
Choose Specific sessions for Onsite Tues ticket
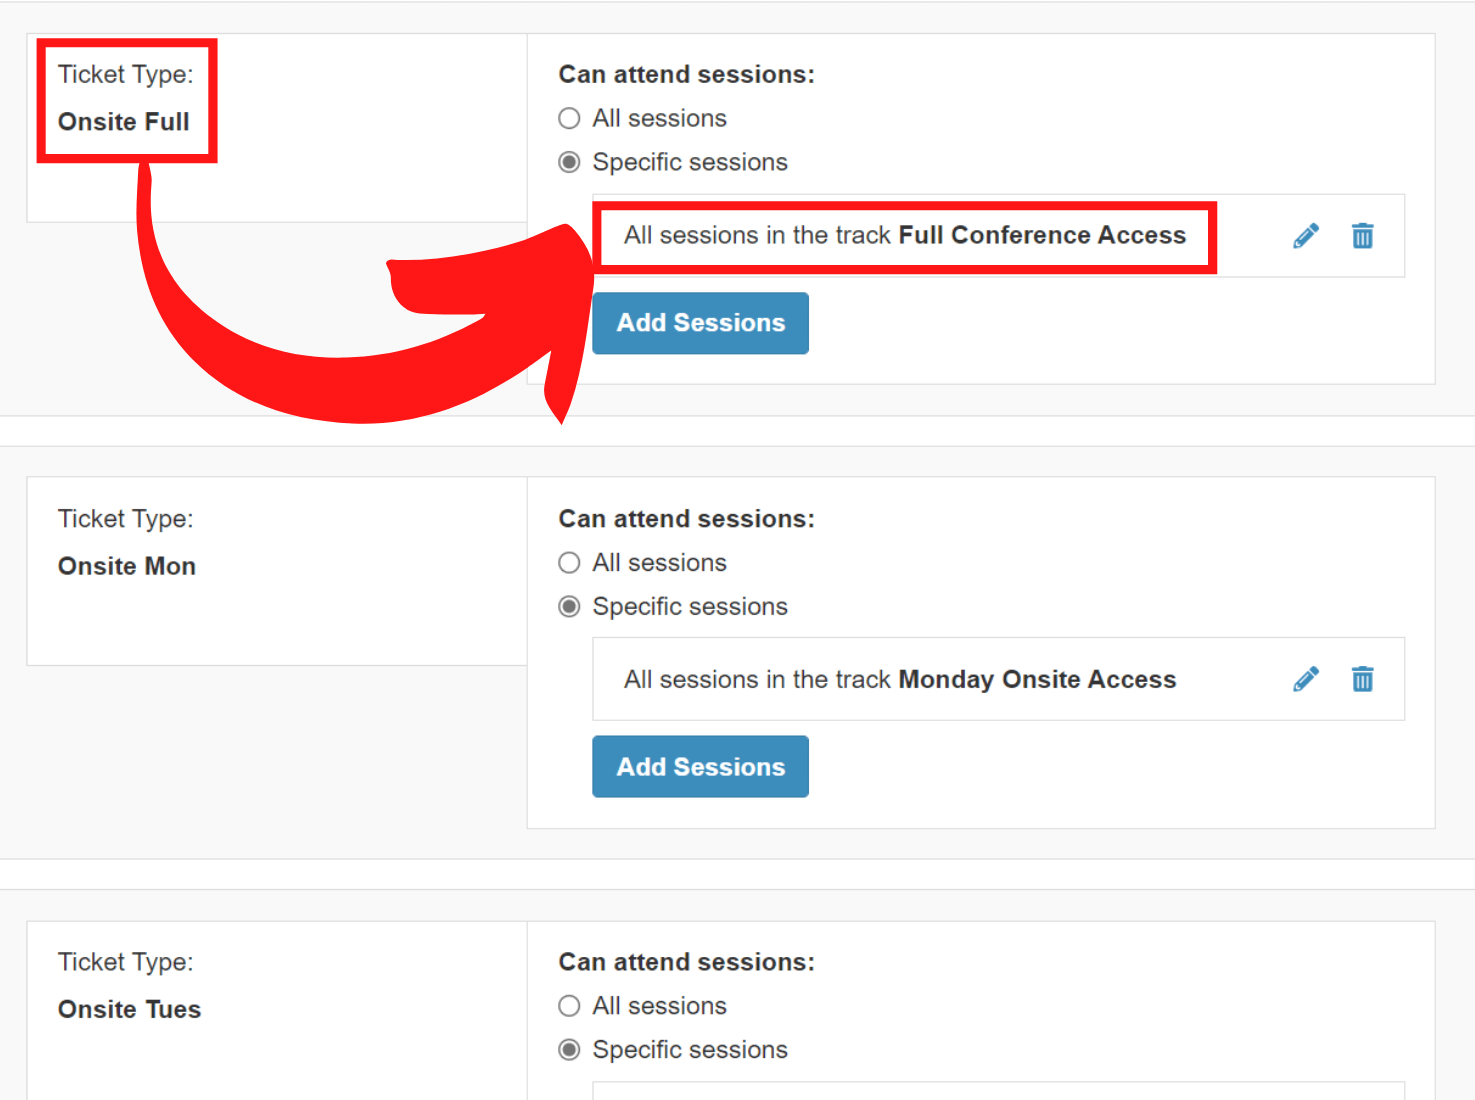click(x=570, y=1050)
